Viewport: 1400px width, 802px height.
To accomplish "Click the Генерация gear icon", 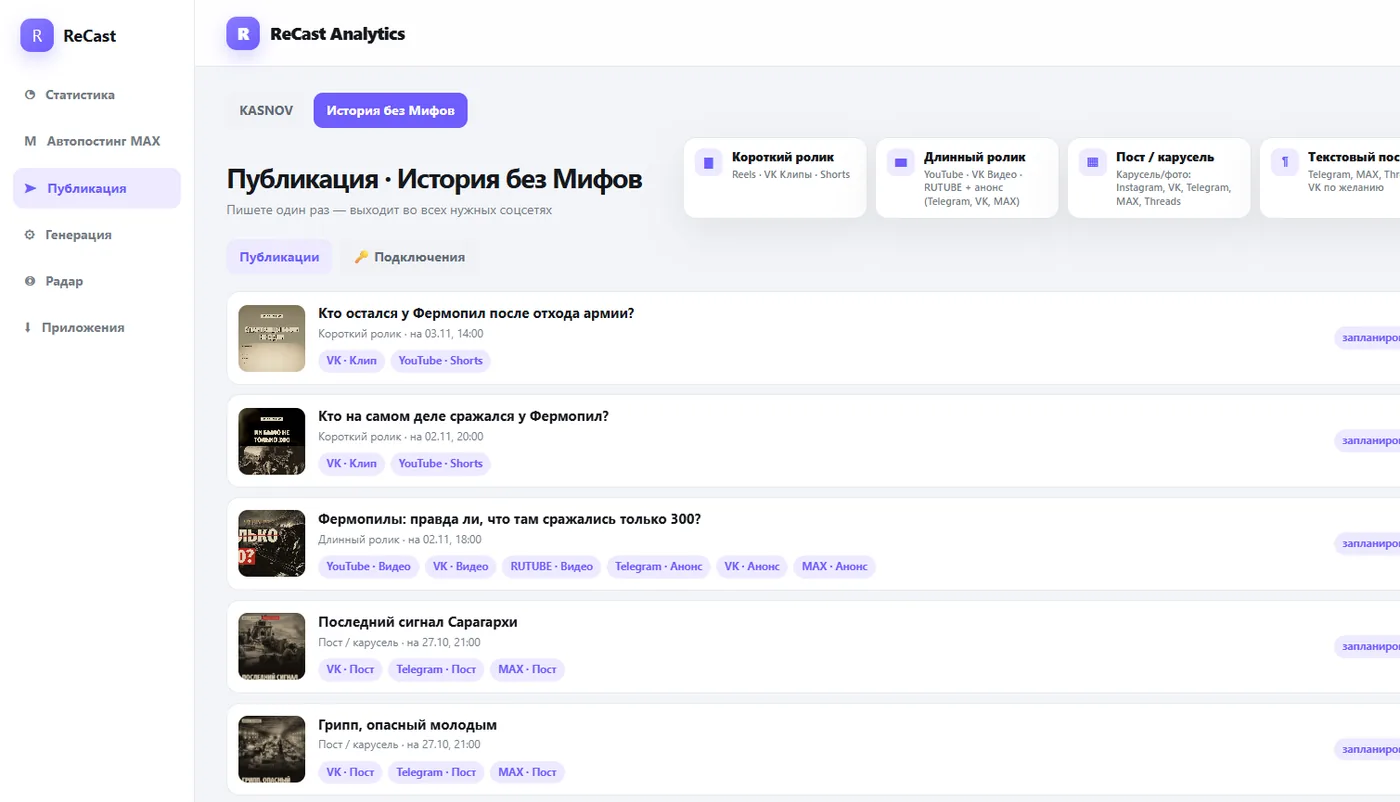I will (30, 235).
